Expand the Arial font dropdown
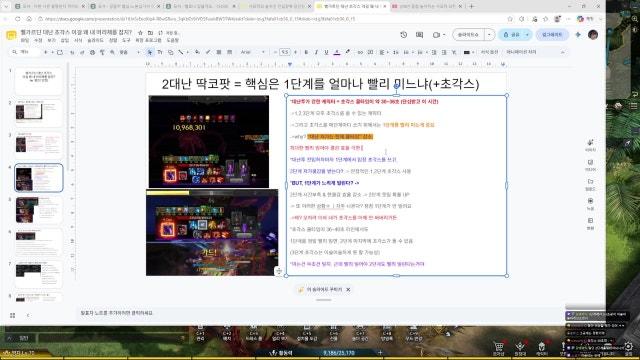 point(253,52)
